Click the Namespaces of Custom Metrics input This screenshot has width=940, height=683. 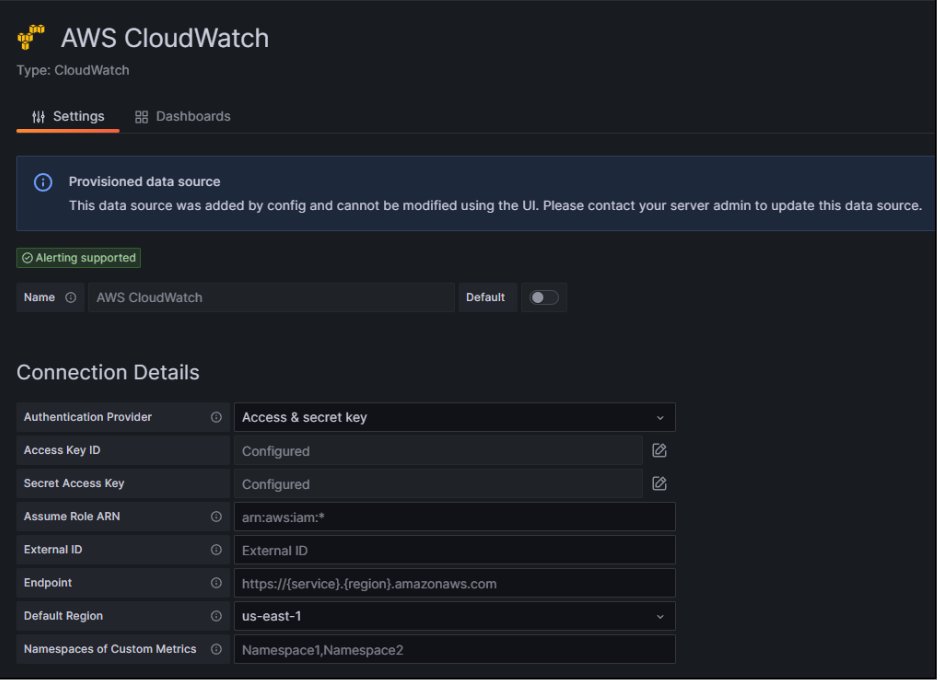click(x=455, y=651)
